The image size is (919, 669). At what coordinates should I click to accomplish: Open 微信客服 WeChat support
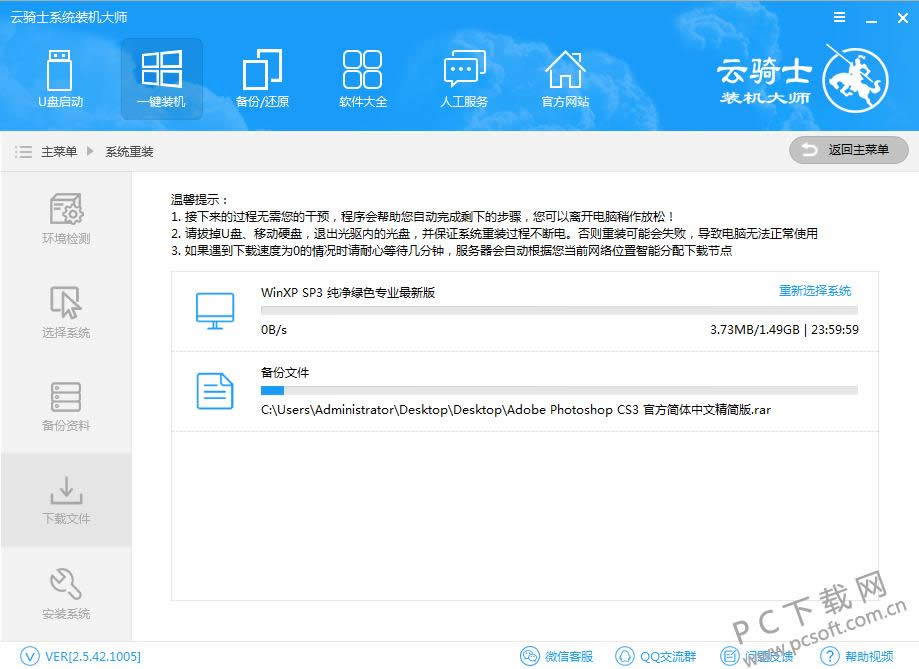[x=558, y=656]
